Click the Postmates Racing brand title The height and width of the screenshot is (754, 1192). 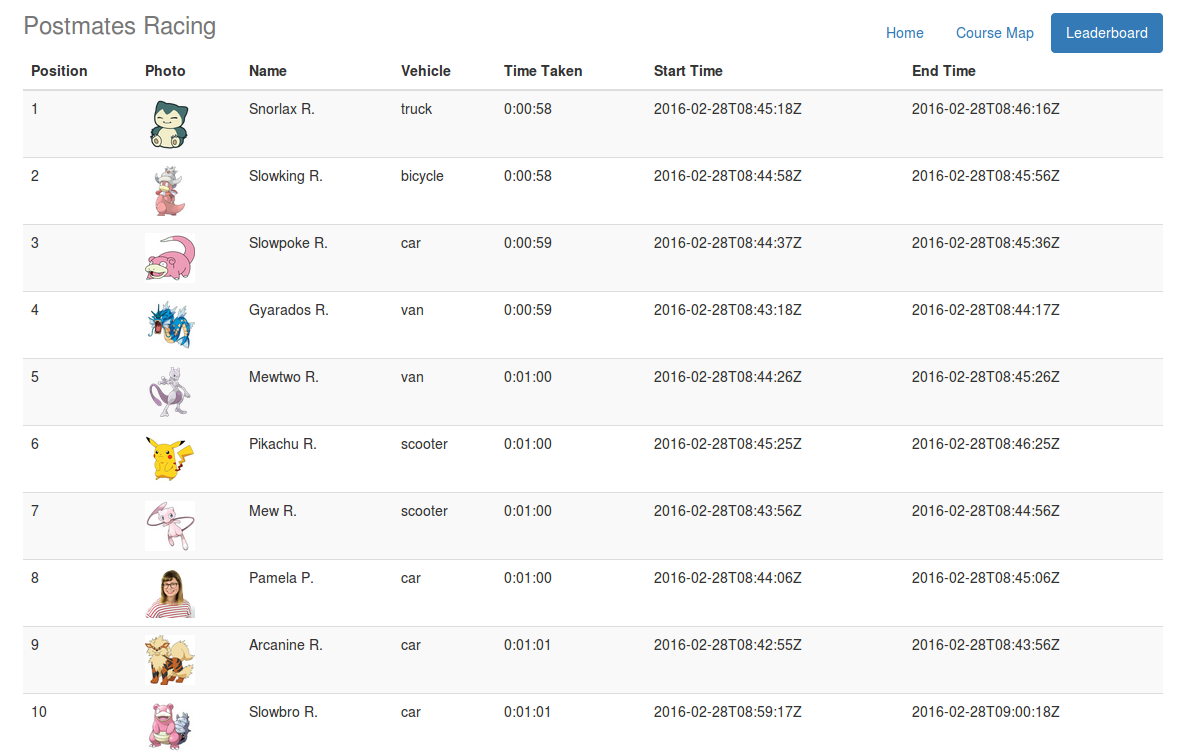pyautogui.click(x=119, y=26)
